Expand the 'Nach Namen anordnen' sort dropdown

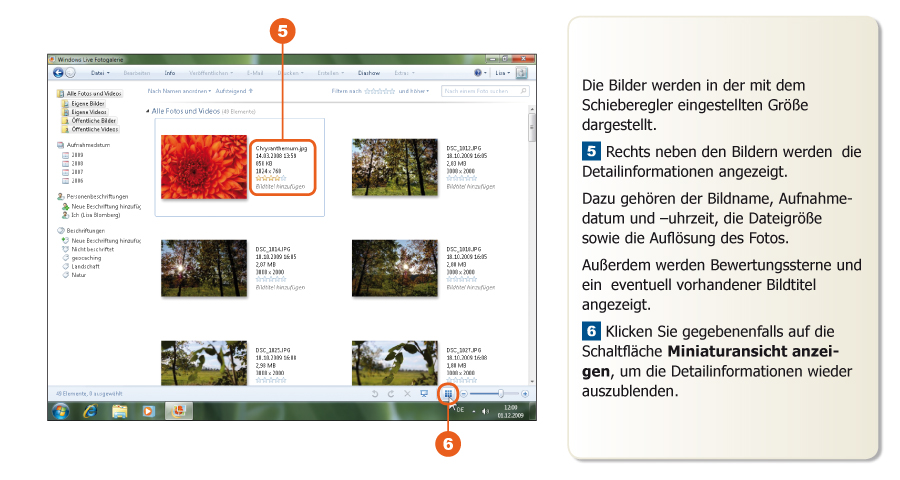(177, 91)
